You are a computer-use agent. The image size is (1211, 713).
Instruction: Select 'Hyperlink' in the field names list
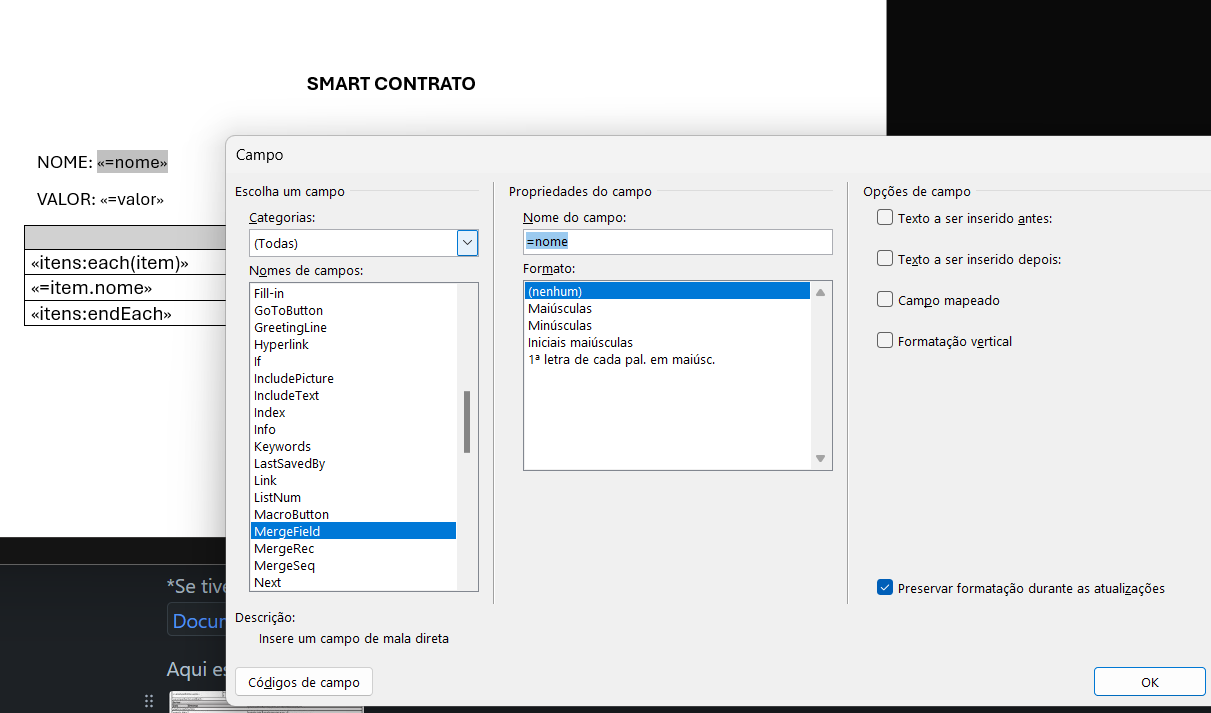click(x=281, y=344)
